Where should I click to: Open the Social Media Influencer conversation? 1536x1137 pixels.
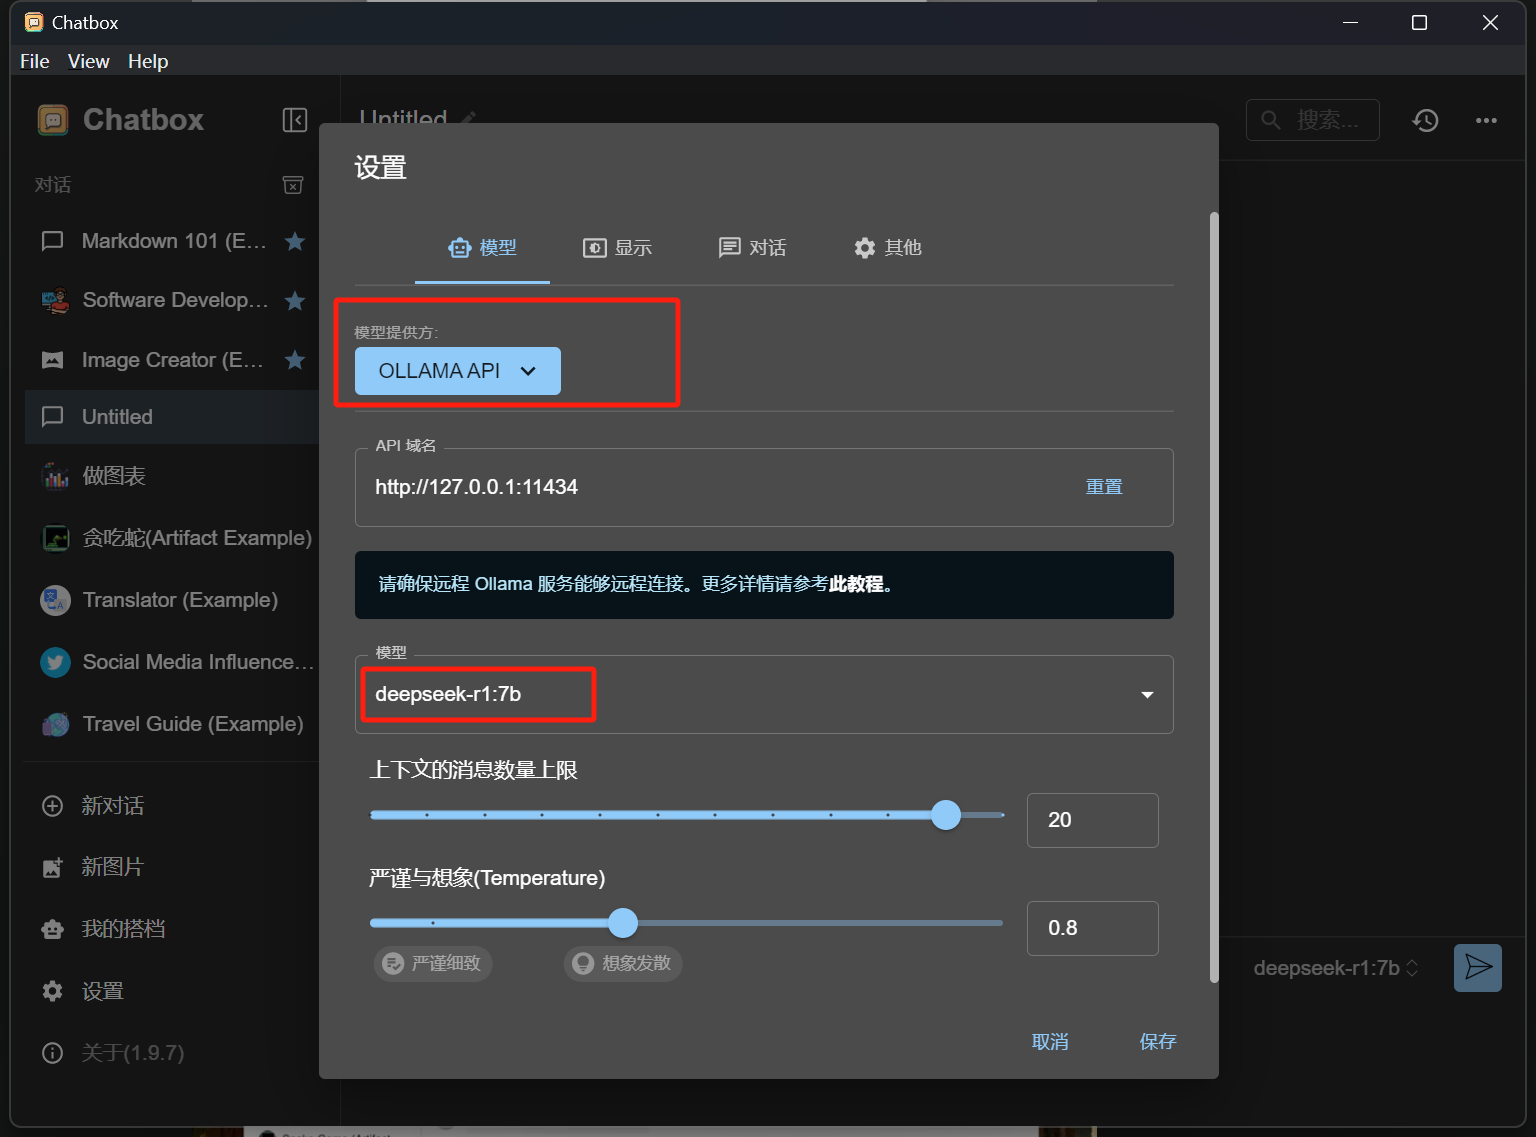coord(172,662)
